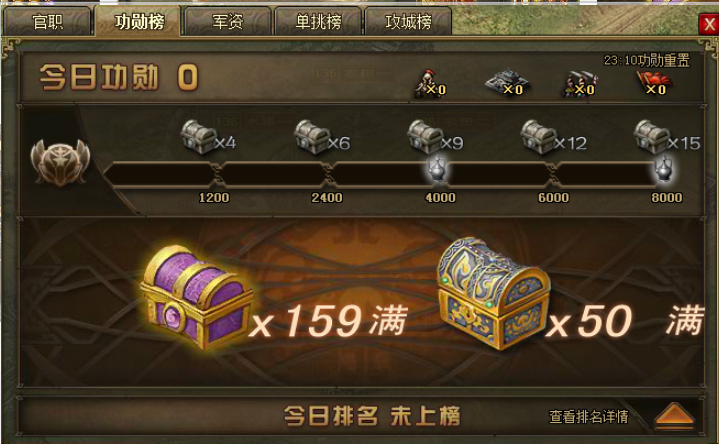
Task: Click the silver chest x12 reward
Action: 539,137
